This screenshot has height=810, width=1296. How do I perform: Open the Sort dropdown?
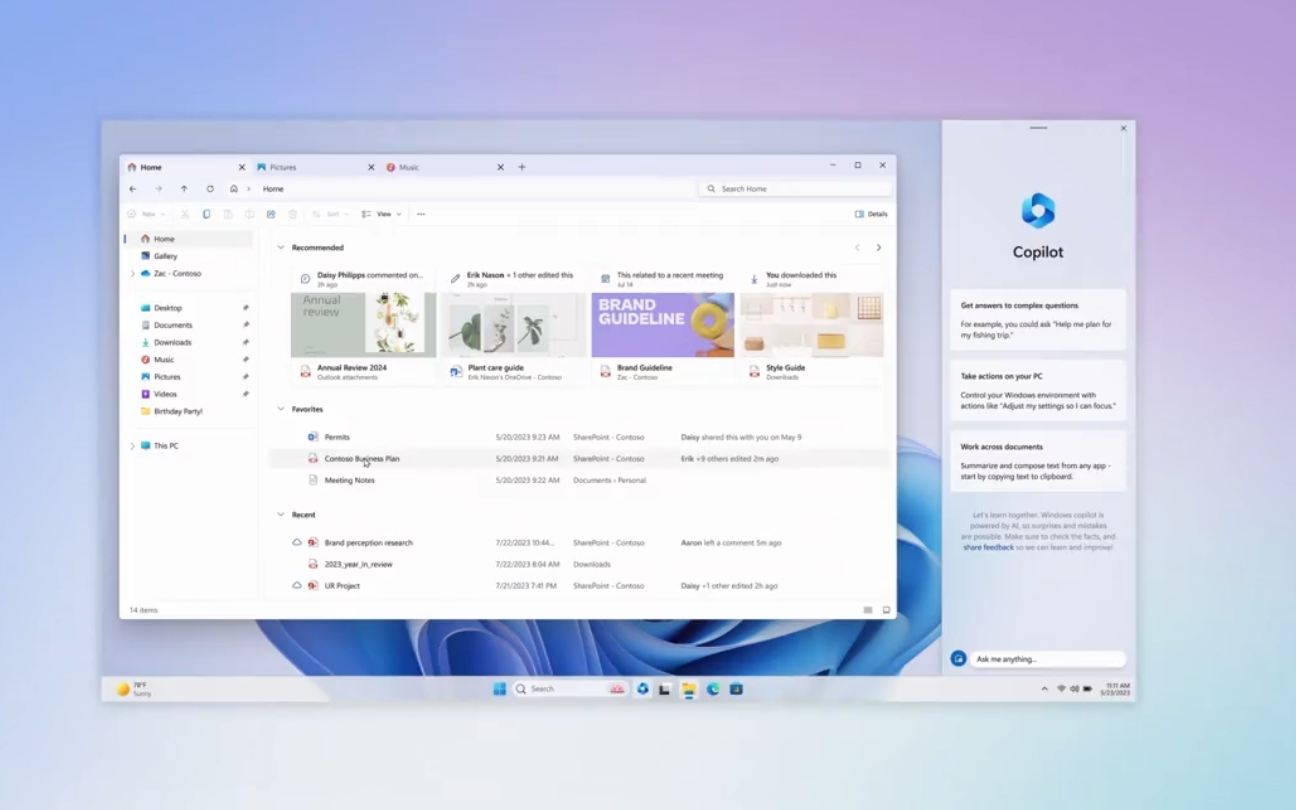(329, 214)
